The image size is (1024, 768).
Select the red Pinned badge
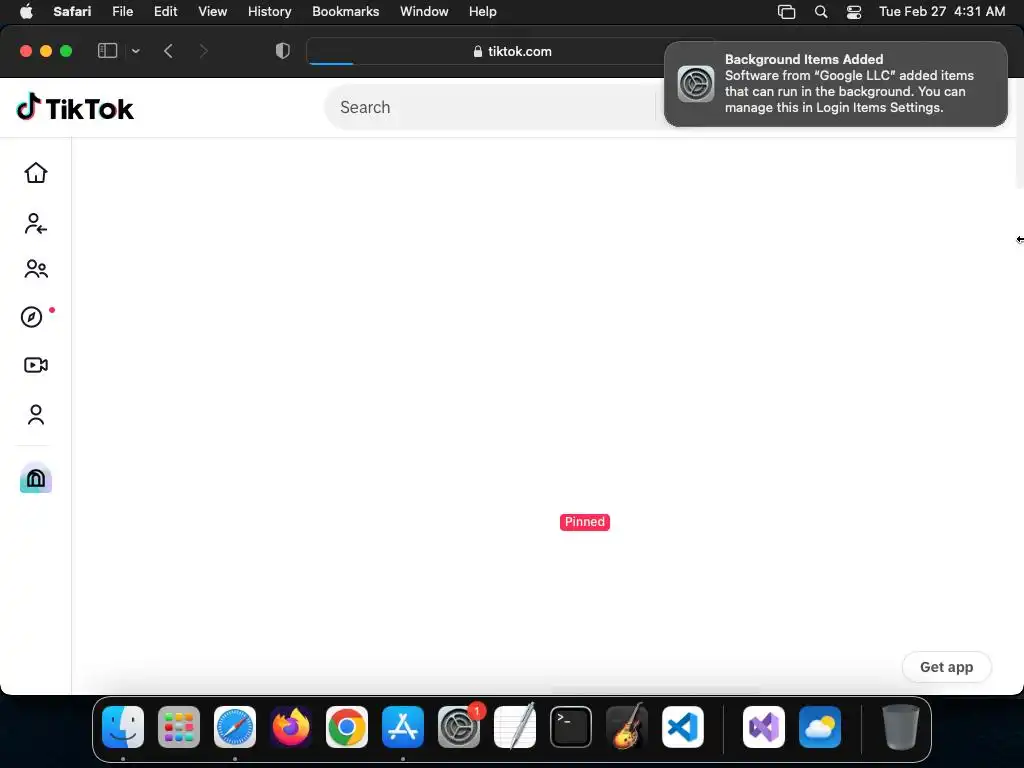click(584, 522)
